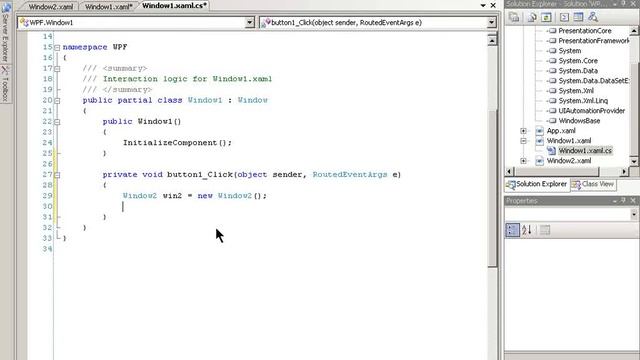Close the Properties panel
The image size is (640, 360).
click(633, 201)
